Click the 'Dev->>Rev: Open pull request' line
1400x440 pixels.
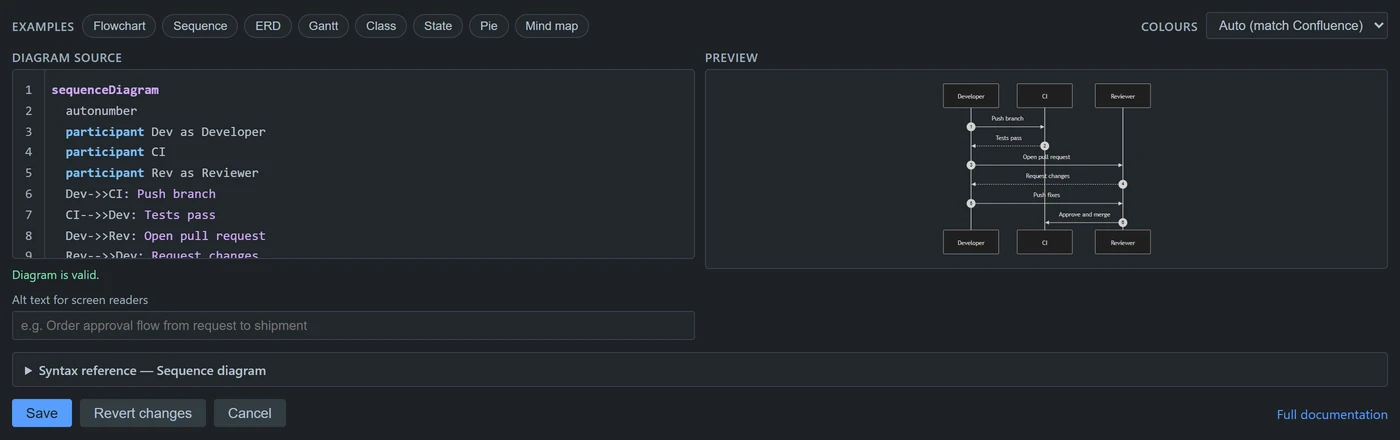(x=166, y=236)
